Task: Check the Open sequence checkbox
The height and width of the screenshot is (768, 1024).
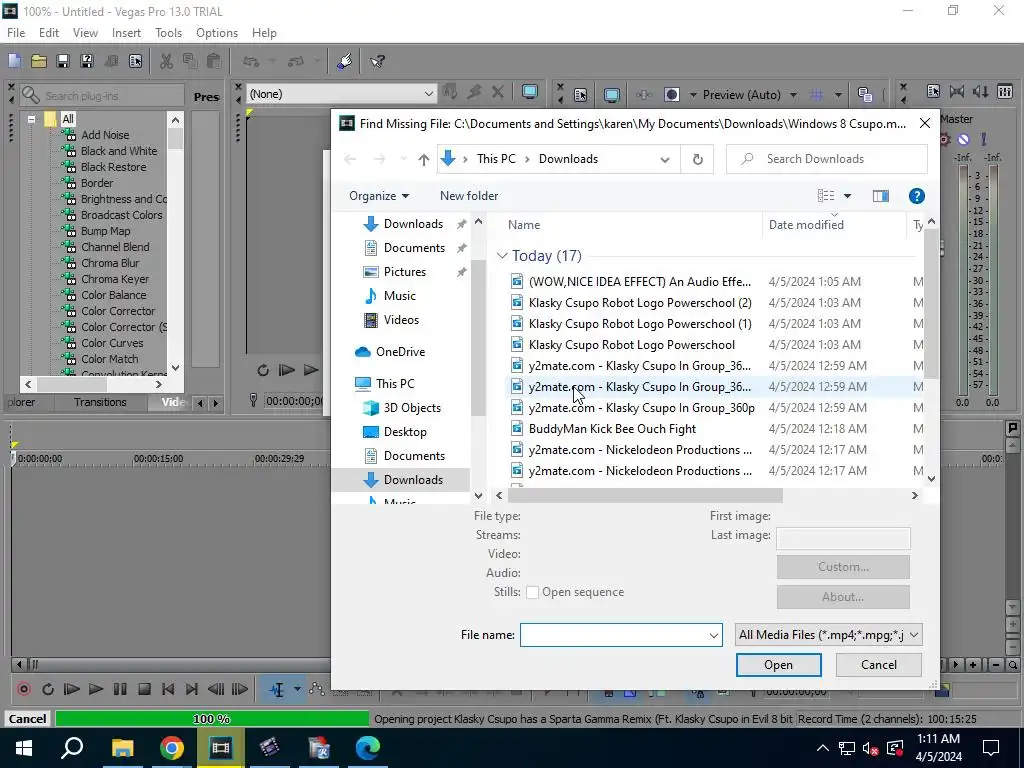Action: pos(532,592)
